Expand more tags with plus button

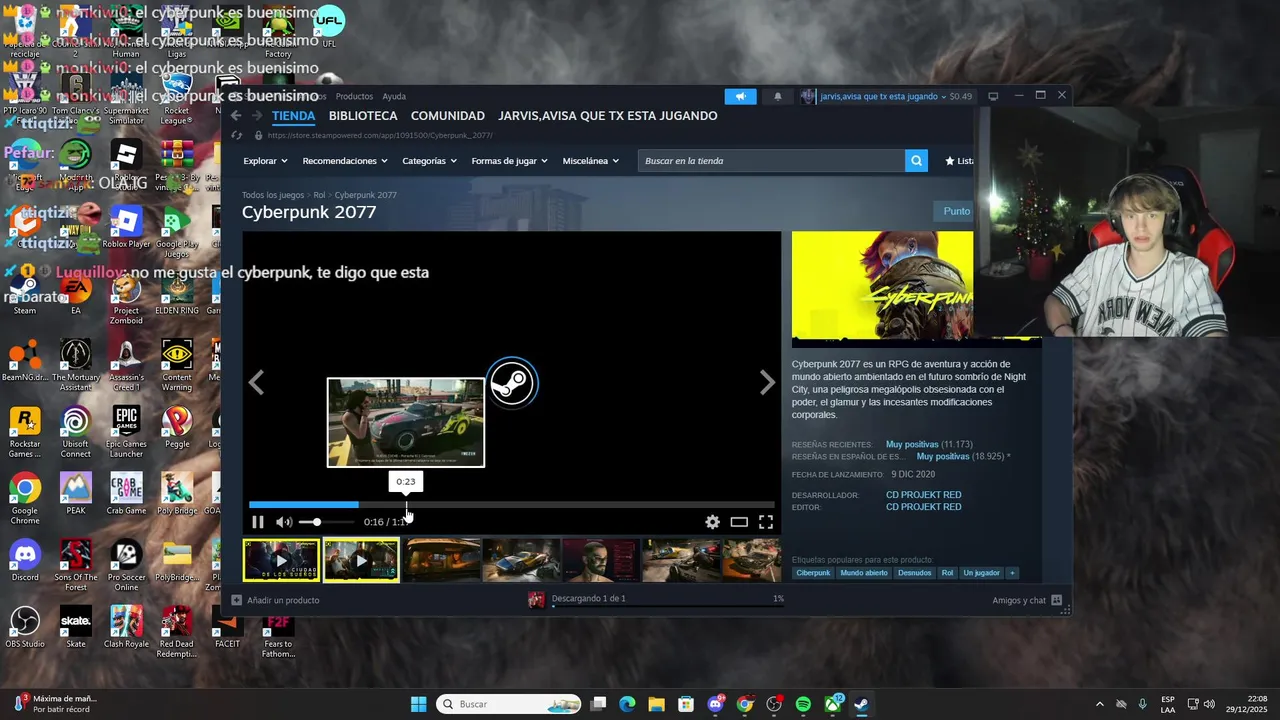click(1012, 573)
